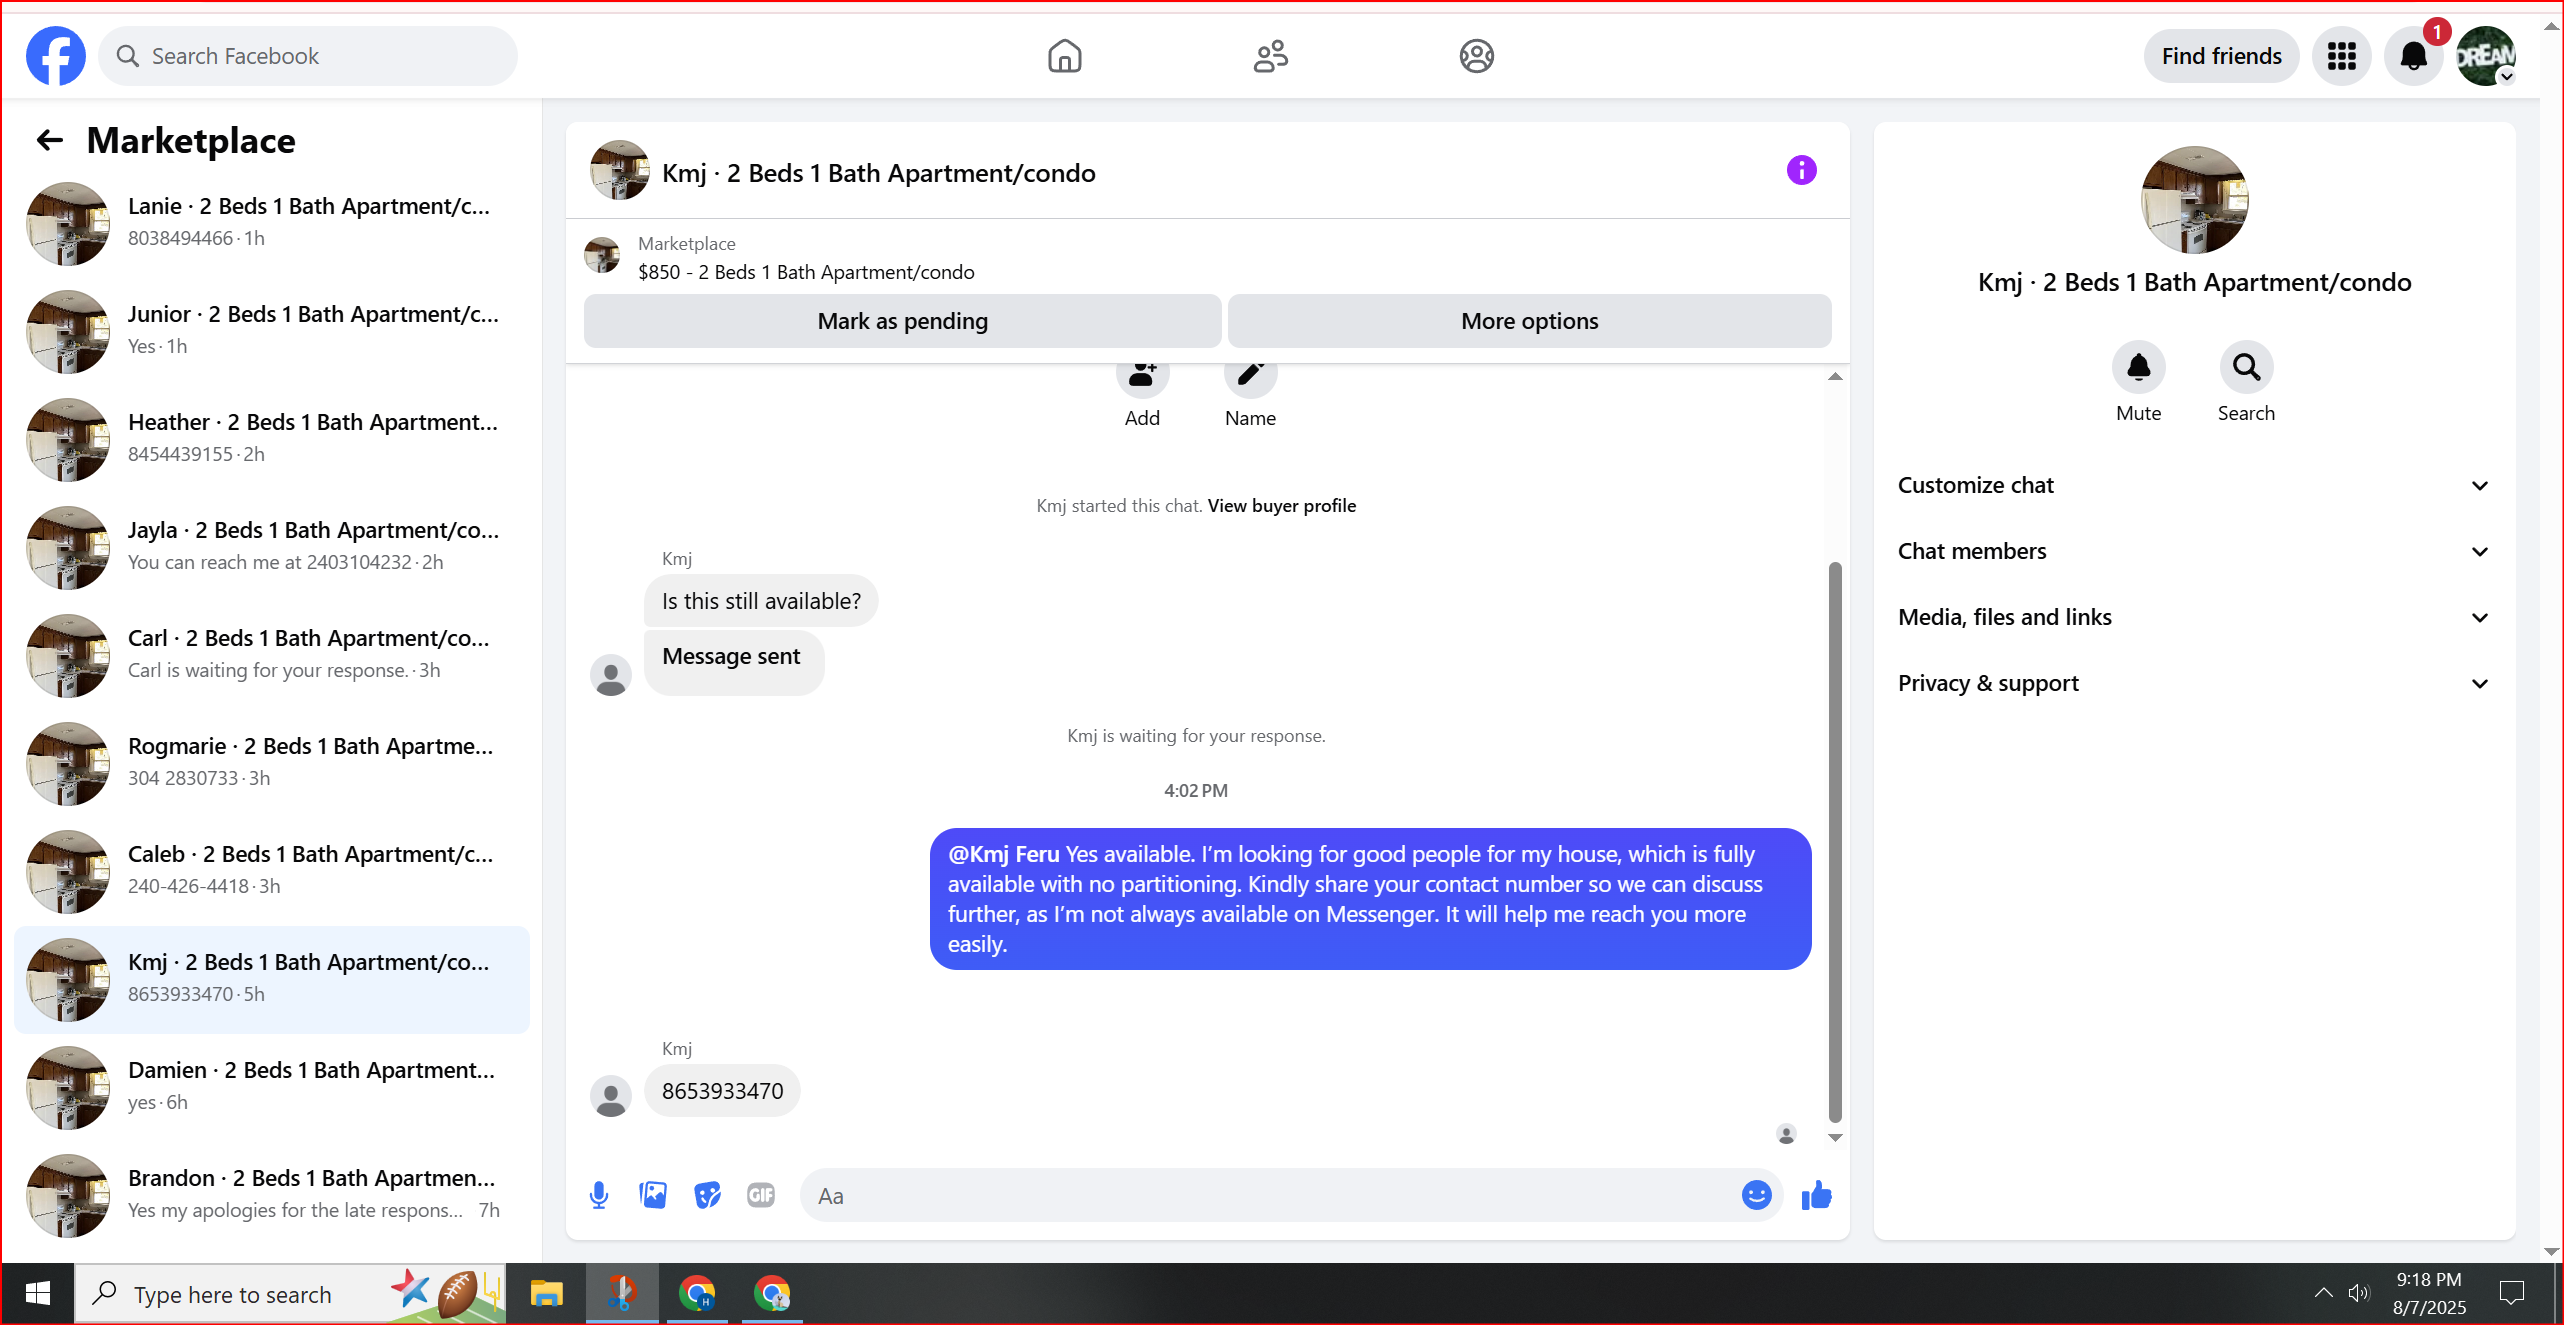Open the Friends icon in top navigation
This screenshot has height=1325, width=2564.
(1271, 56)
